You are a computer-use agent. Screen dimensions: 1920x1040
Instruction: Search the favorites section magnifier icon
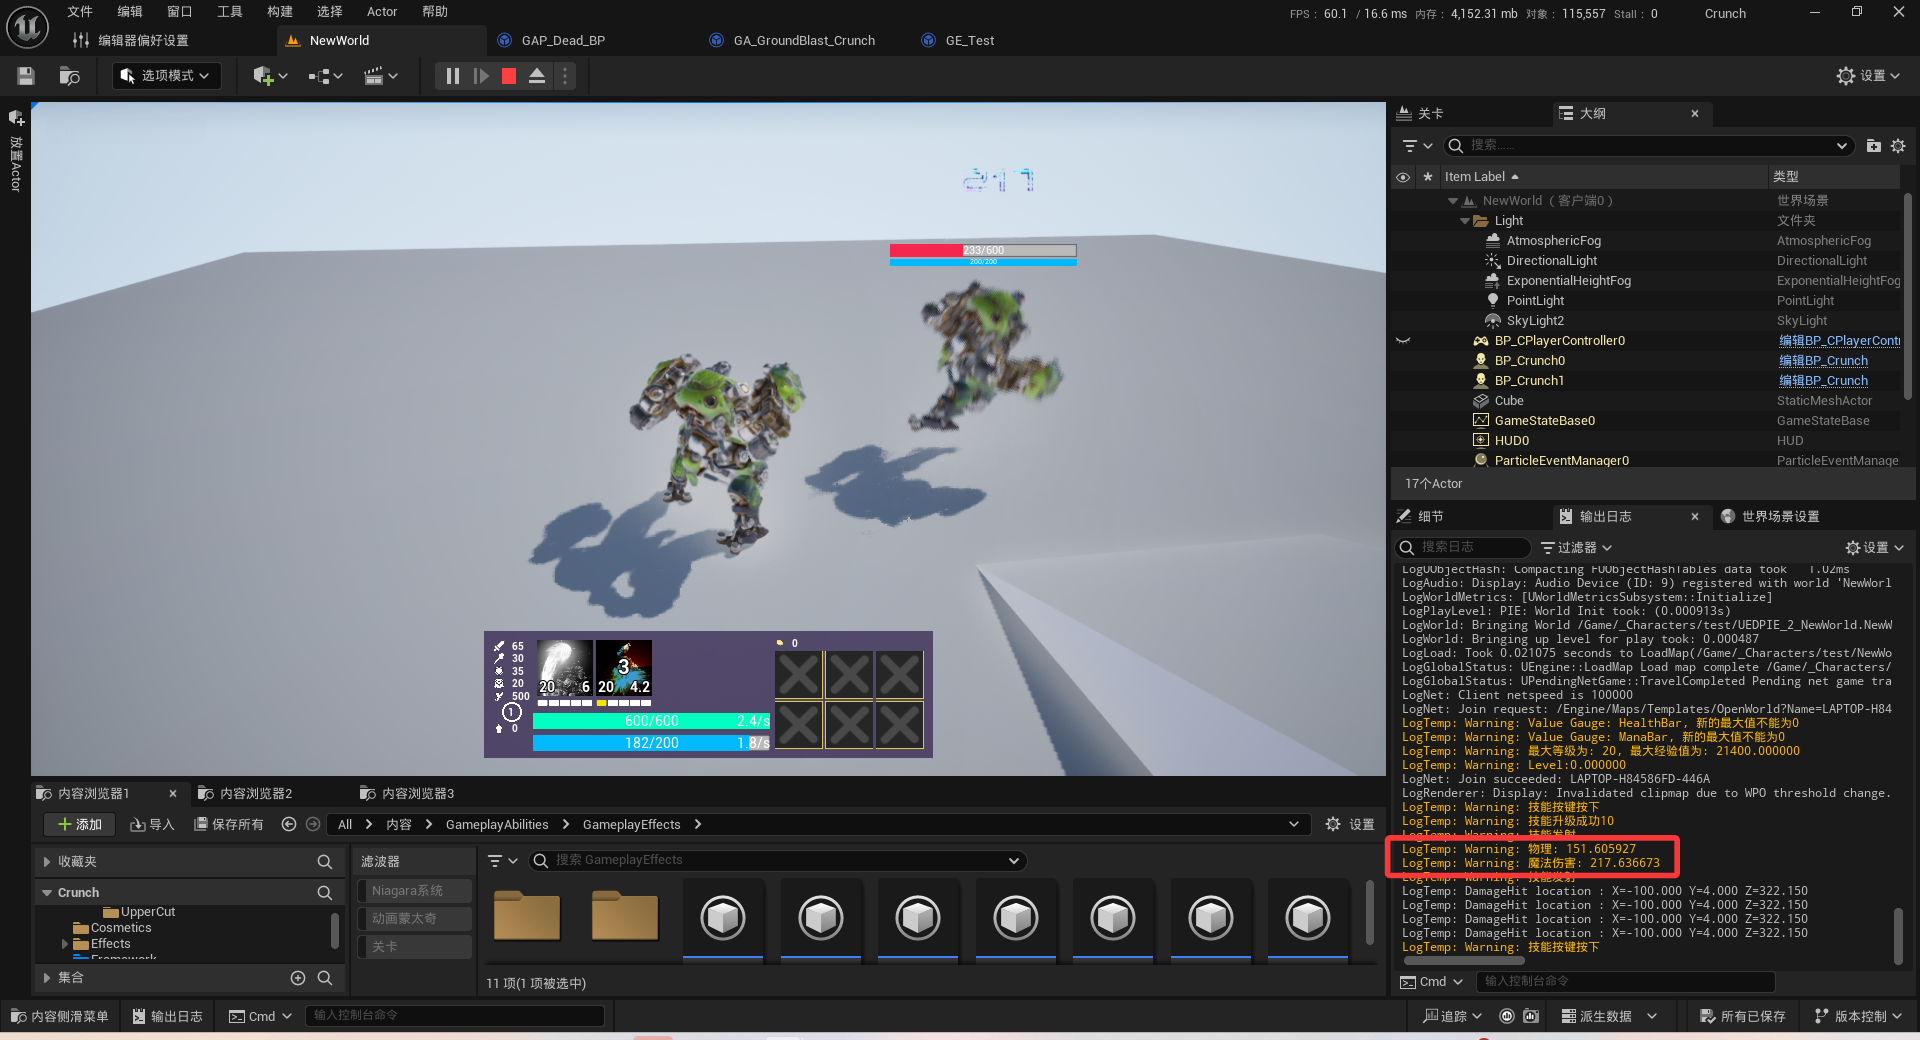[325, 861]
